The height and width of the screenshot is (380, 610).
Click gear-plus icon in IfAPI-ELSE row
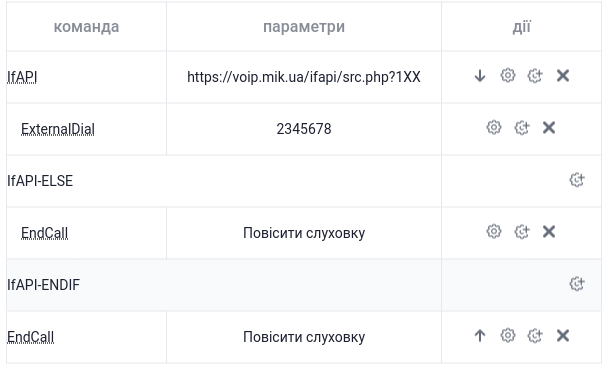(577, 180)
